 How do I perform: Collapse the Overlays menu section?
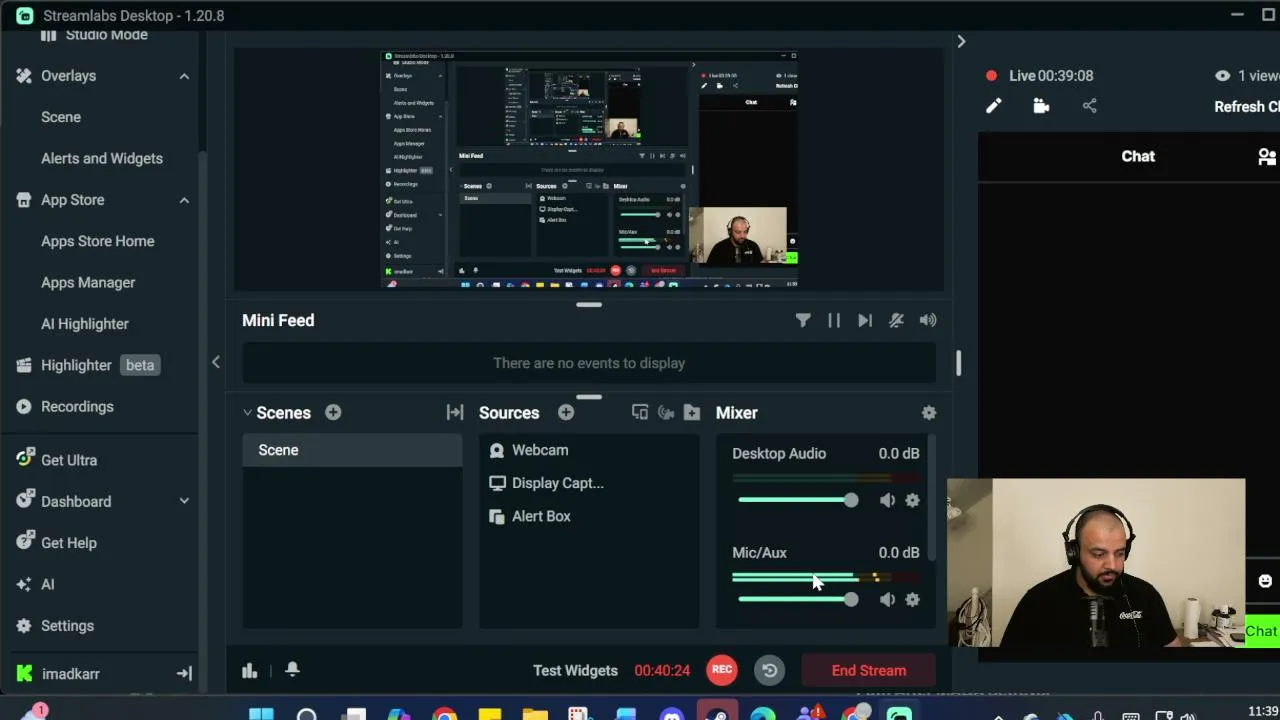[184, 76]
